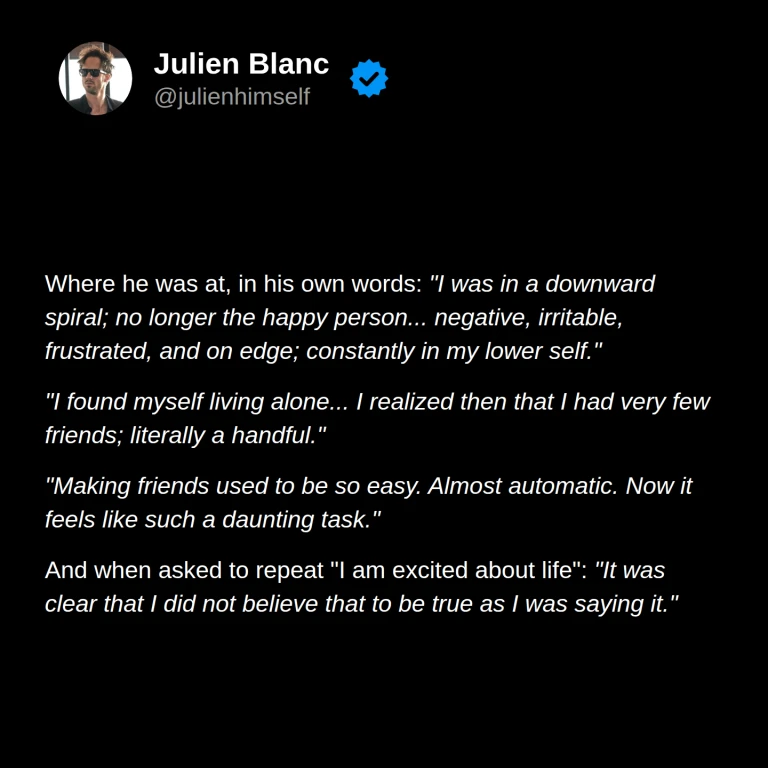Select the phrase "in his own words:"
This screenshot has width=768, height=768.
331,284
